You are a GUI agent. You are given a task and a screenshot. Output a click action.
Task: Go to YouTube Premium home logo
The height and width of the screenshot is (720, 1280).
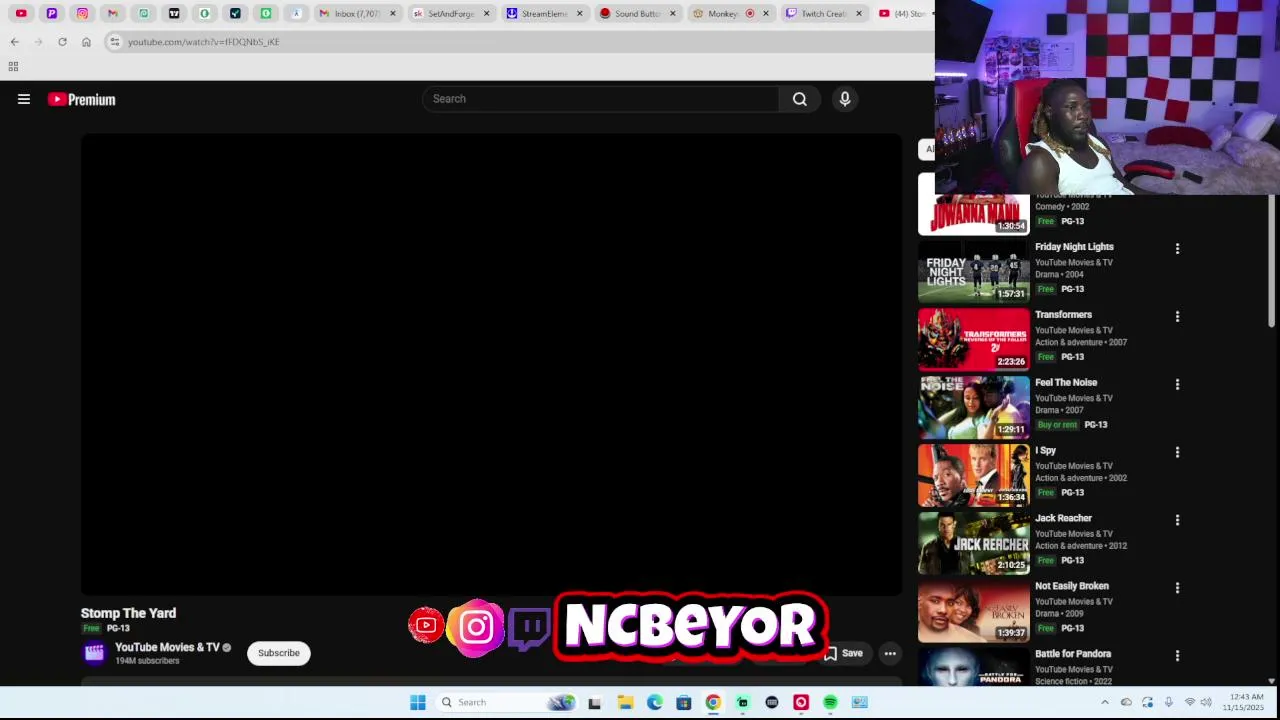pyautogui.click(x=82, y=99)
